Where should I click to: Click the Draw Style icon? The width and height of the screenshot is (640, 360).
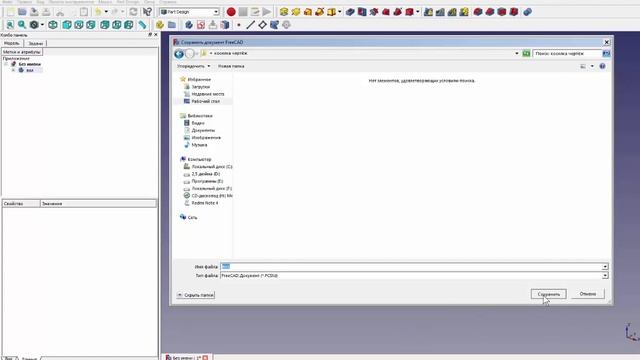(34, 25)
